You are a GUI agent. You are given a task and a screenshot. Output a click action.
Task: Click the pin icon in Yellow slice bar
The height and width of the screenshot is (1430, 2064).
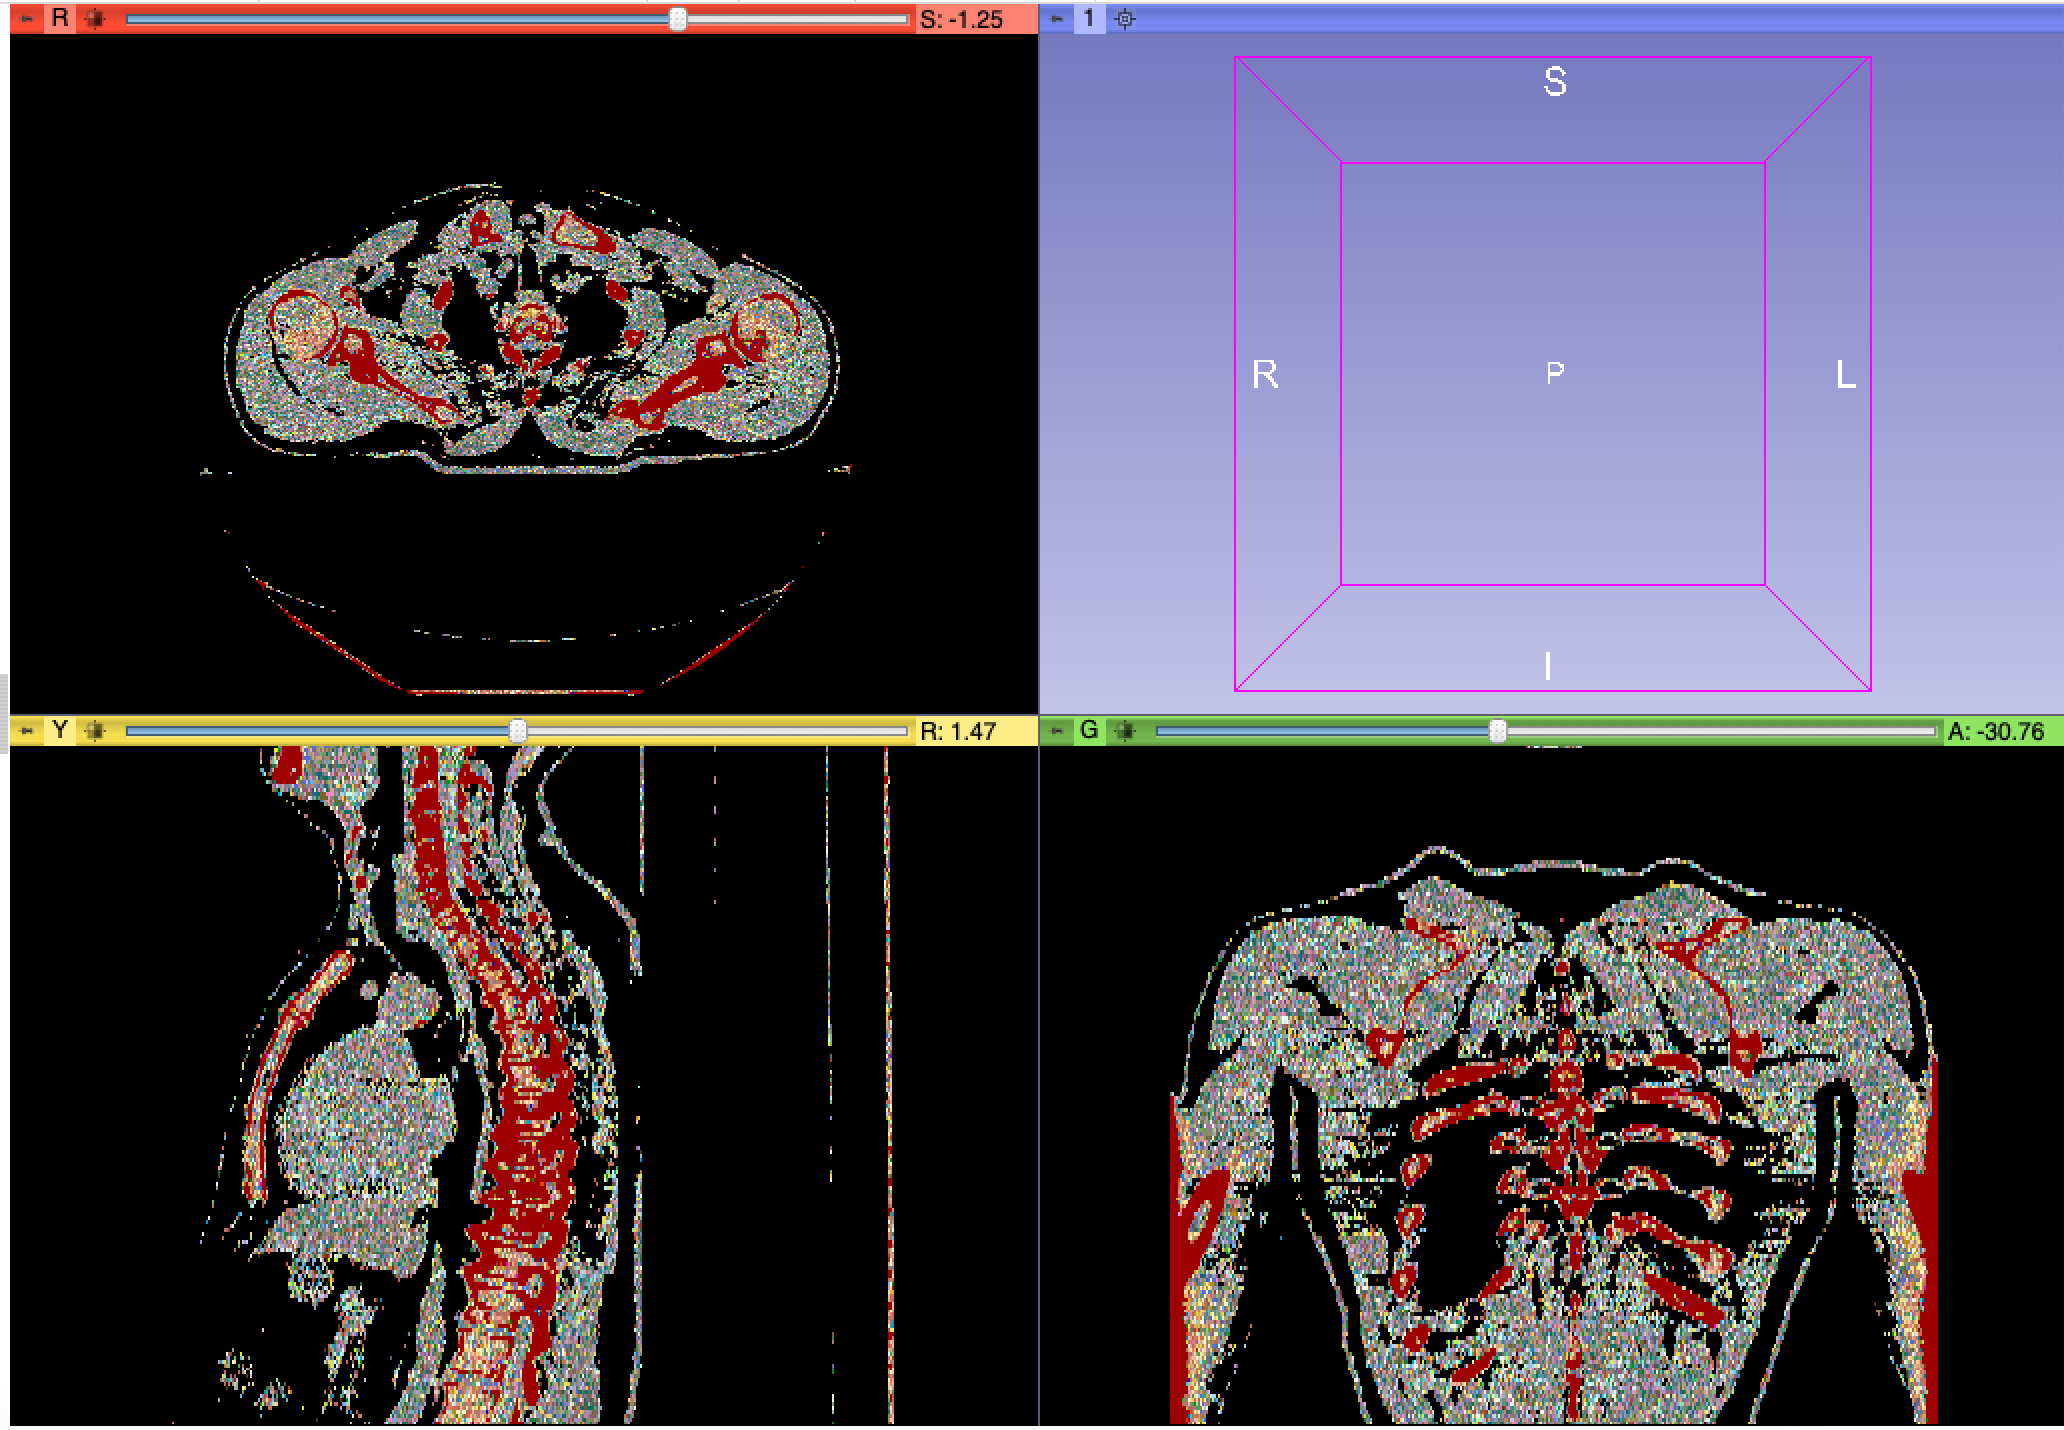tap(27, 731)
